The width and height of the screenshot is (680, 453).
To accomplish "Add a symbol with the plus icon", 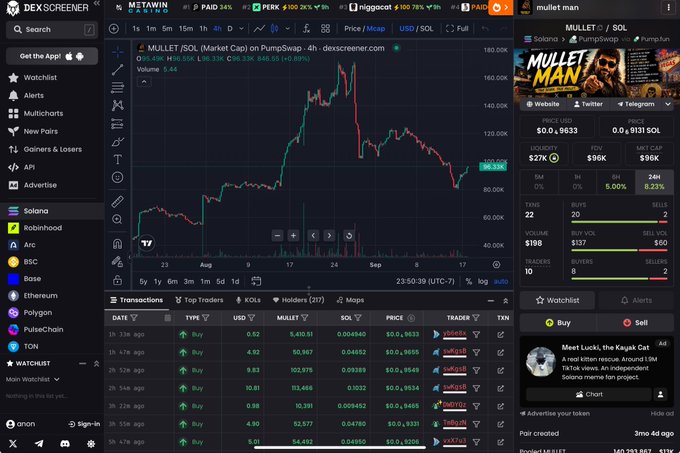I will point(114,29).
